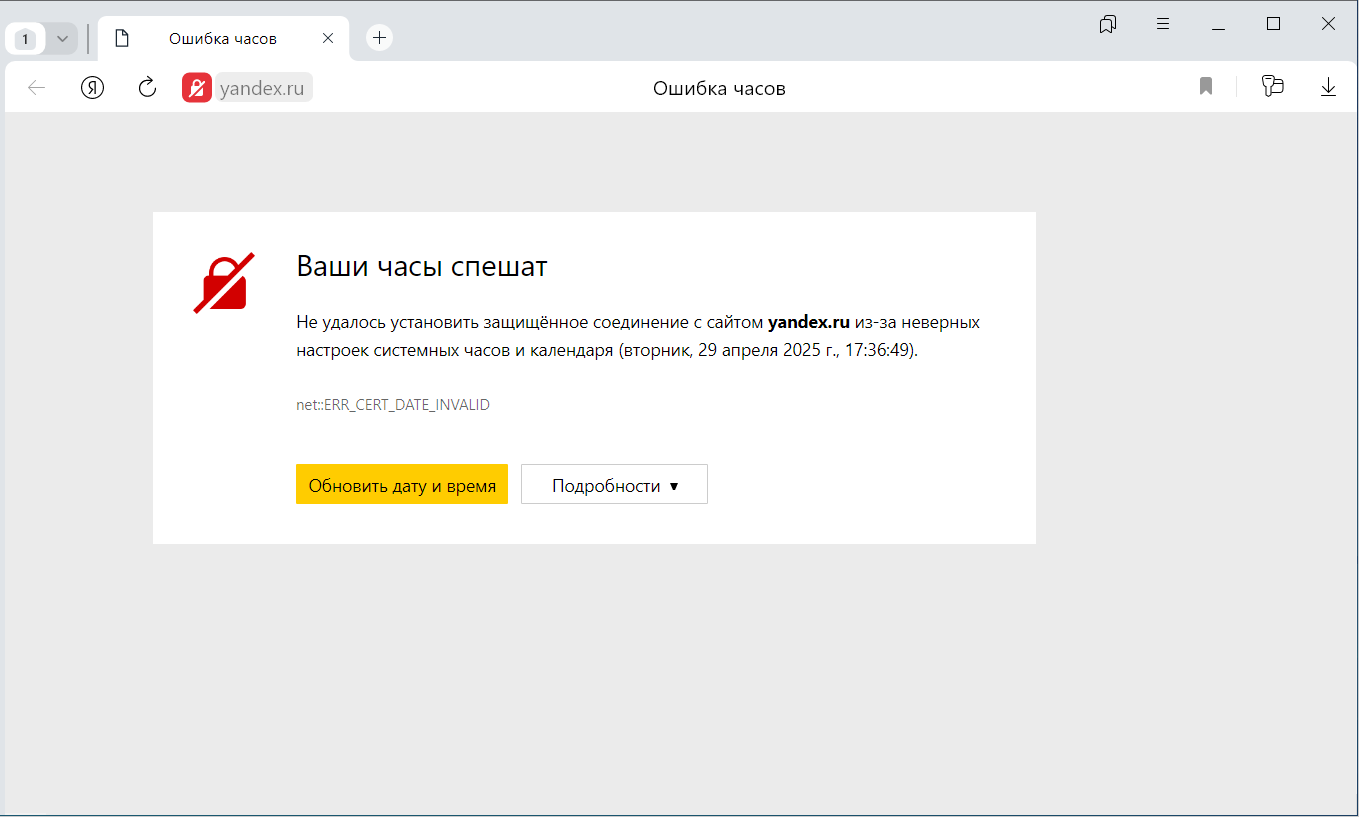The image size is (1359, 817).
Task: Open the browser hamburger menu
Action: point(1163,25)
